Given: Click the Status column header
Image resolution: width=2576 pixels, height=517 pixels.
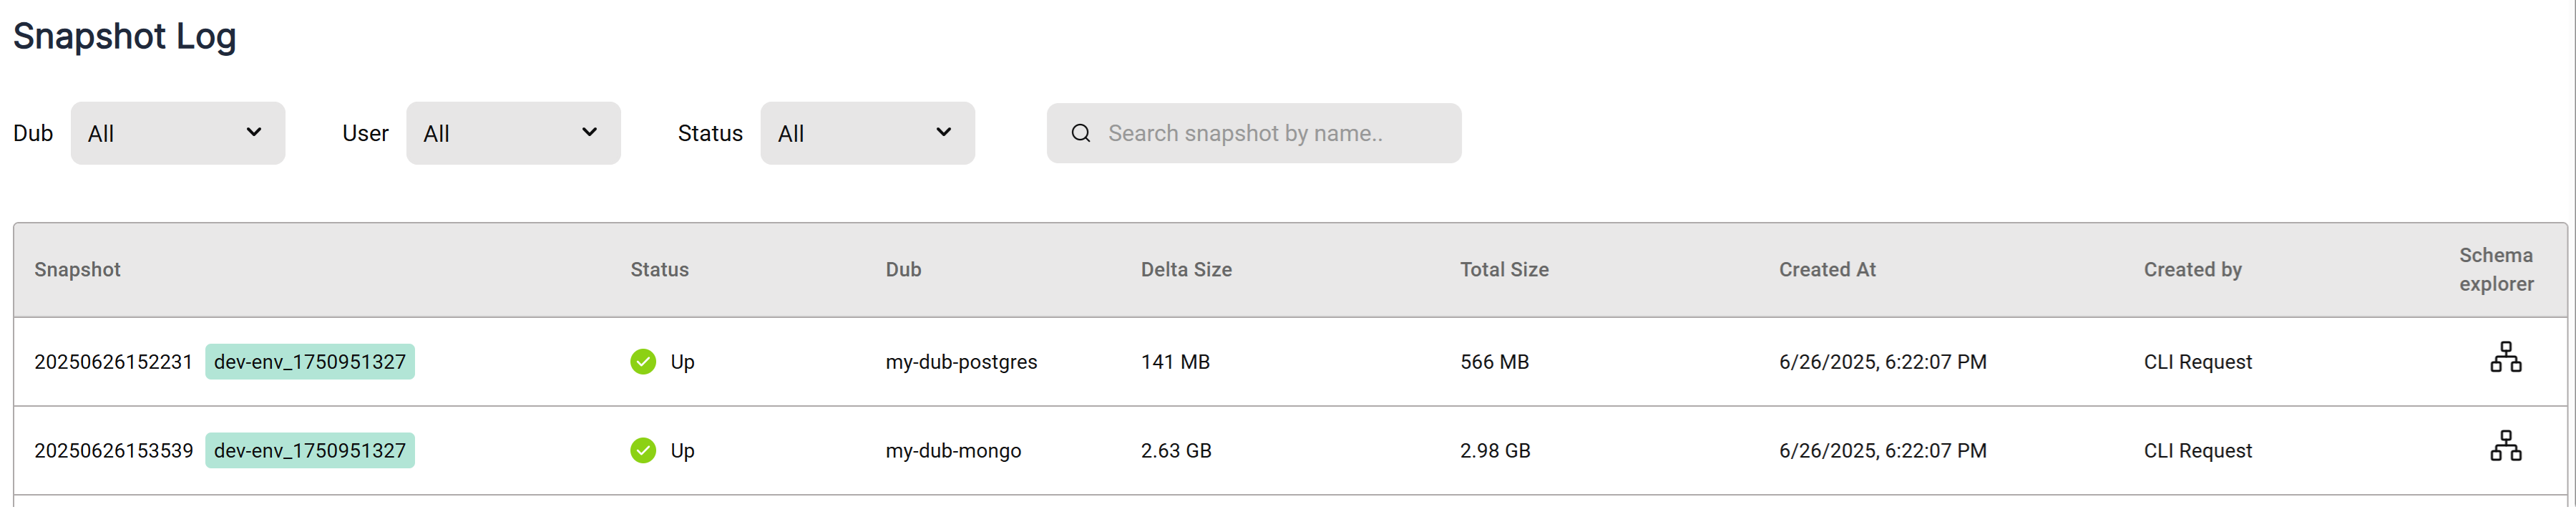Looking at the screenshot, I should point(659,270).
